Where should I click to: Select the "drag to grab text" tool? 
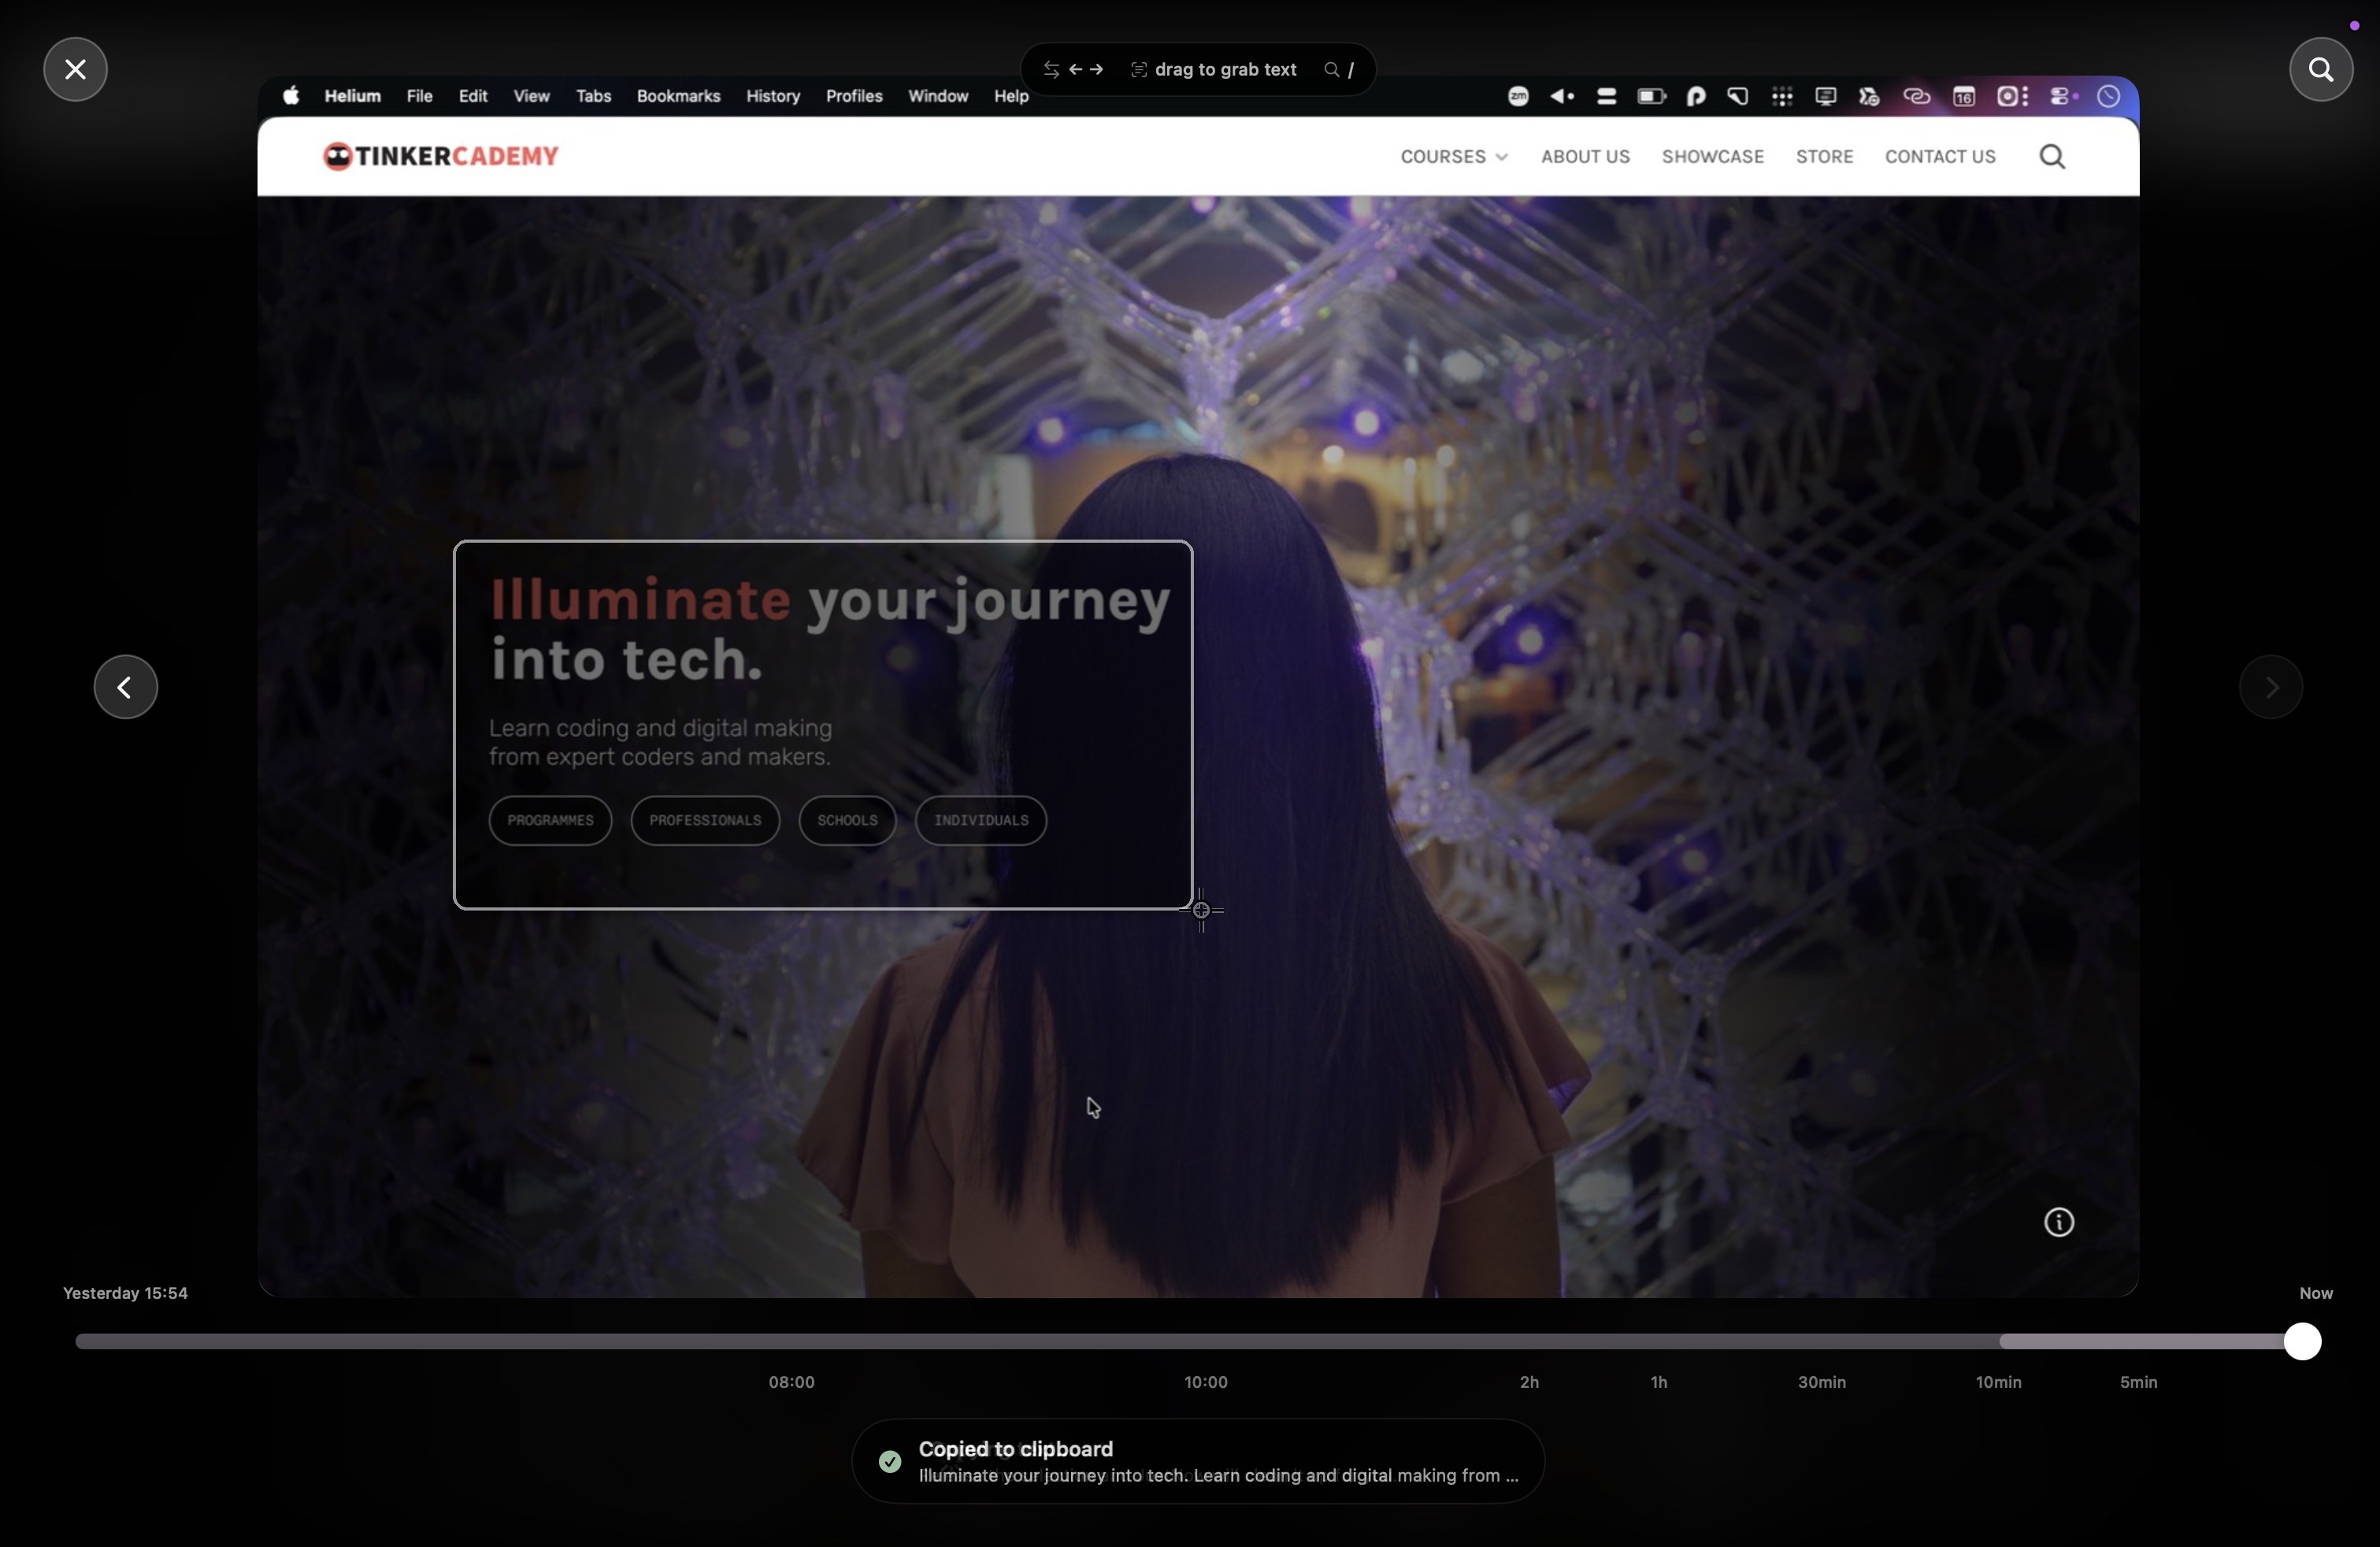click(x=1211, y=68)
